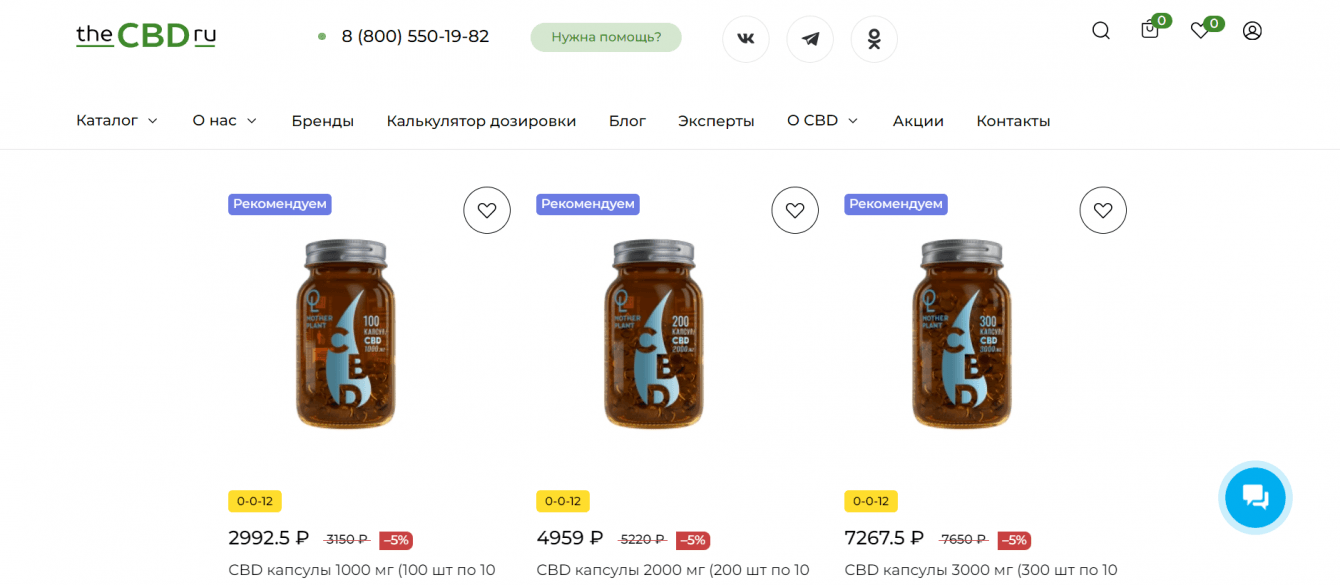Screen dimensions: 1340x585
Task: Open Калькулятор дозировки page
Action: 481,121
